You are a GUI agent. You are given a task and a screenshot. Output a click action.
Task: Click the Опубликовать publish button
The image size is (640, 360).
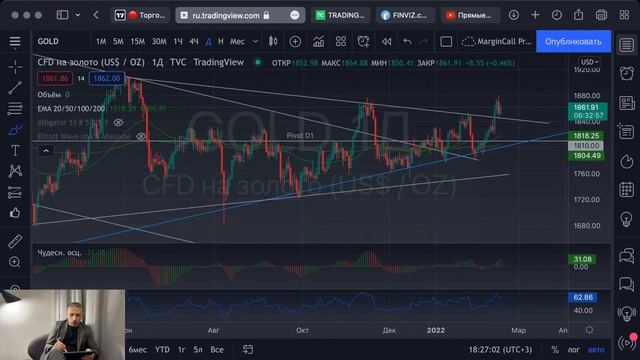[x=573, y=41]
